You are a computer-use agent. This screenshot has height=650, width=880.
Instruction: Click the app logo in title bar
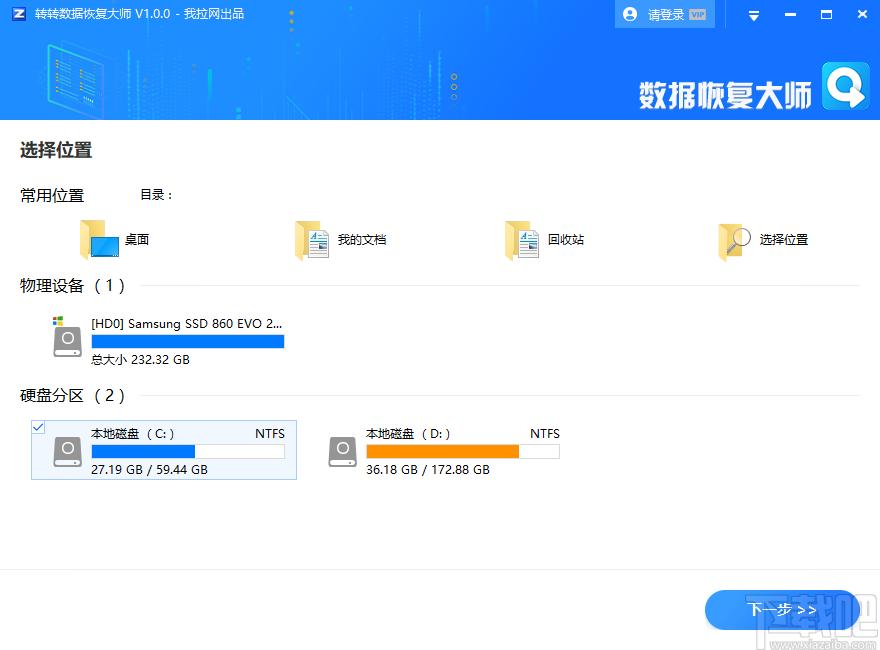coord(19,13)
